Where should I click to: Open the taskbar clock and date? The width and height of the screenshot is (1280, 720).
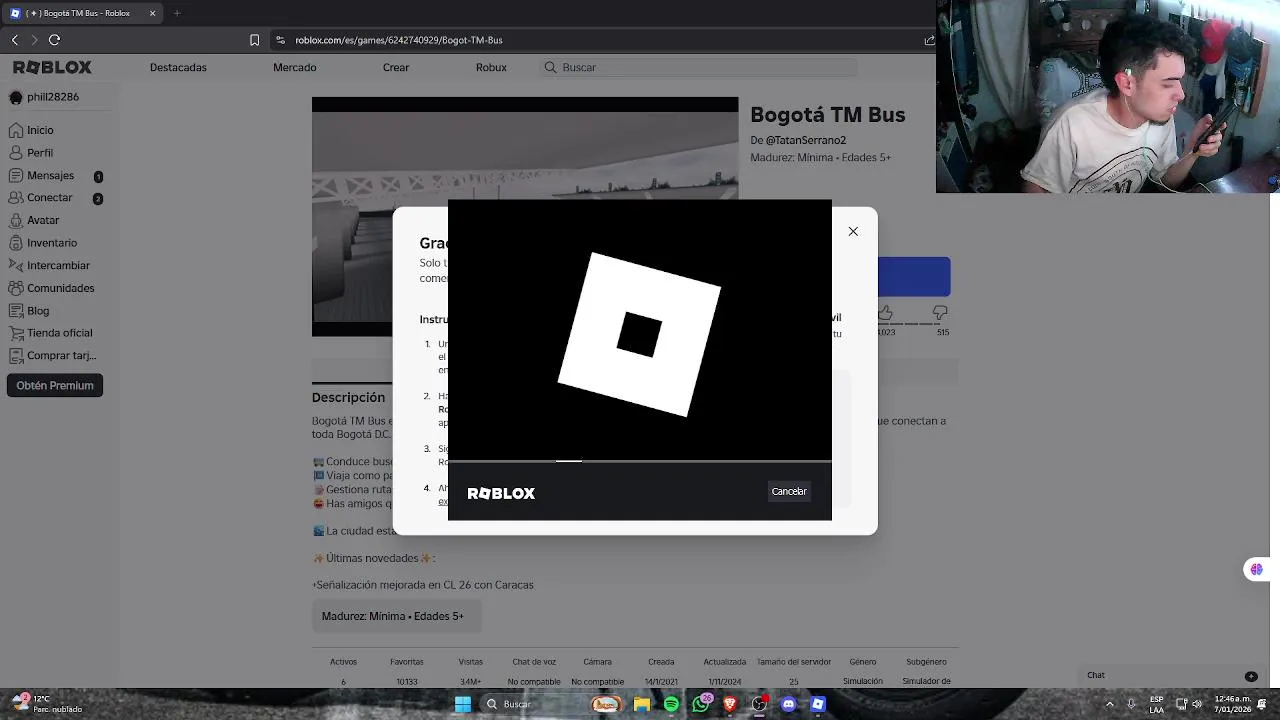pyautogui.click(x=1233, y=704)
